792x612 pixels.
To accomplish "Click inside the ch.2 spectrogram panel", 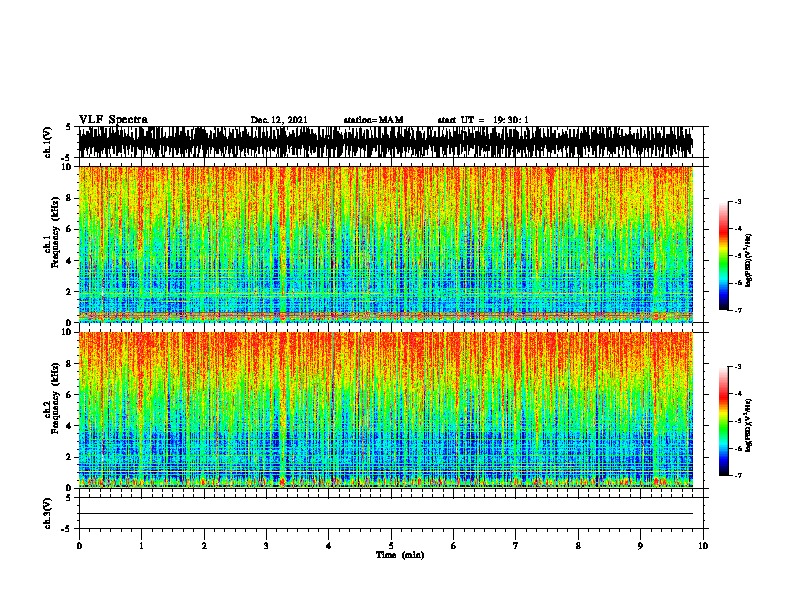I will coord(386,410).
